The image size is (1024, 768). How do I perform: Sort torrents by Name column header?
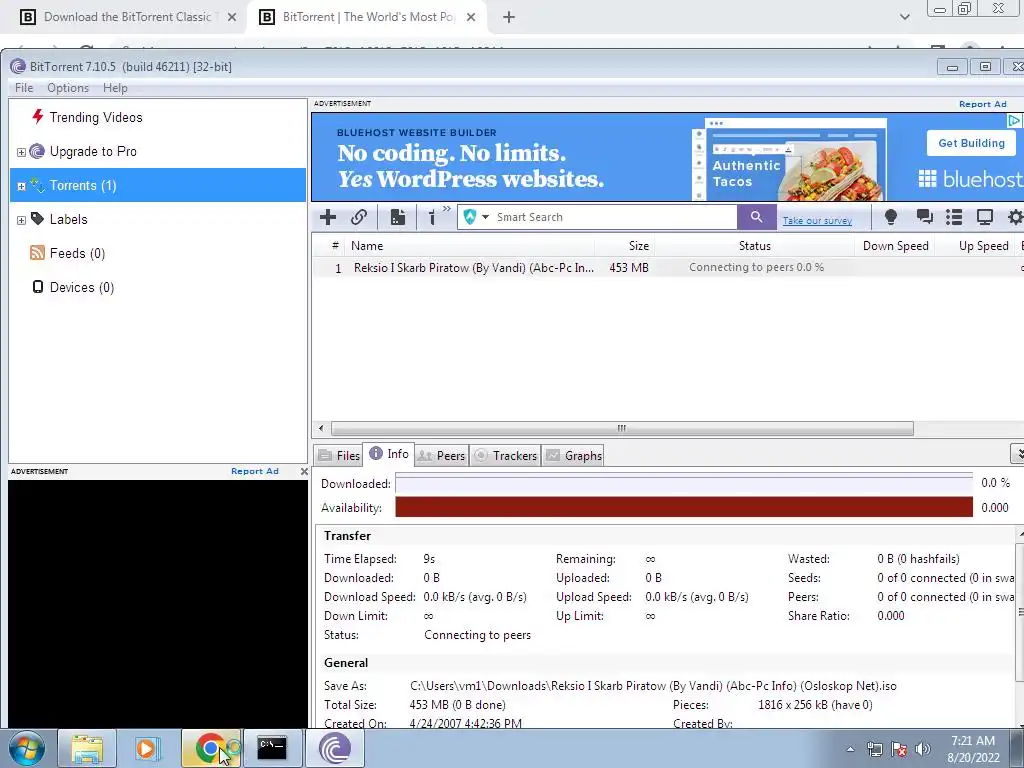[x=470, y=246]
